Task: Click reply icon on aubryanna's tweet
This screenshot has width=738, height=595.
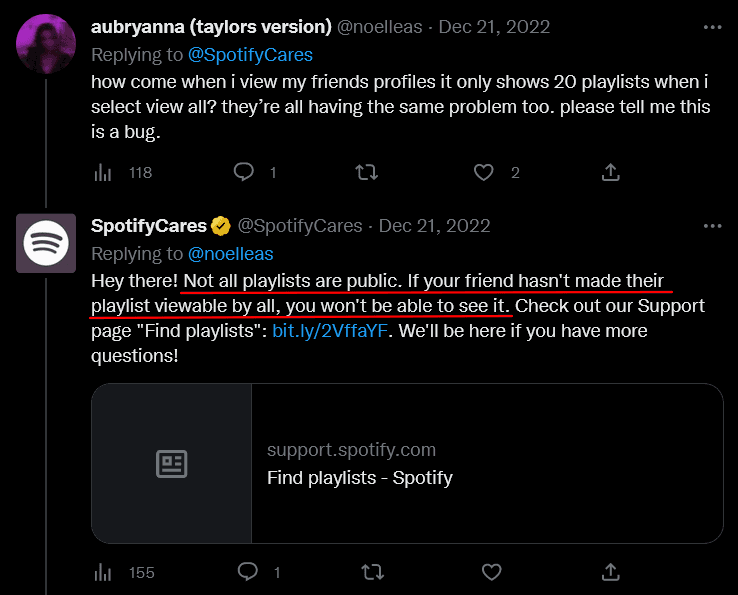Action: pyautogui.click(x=244, y=172)
